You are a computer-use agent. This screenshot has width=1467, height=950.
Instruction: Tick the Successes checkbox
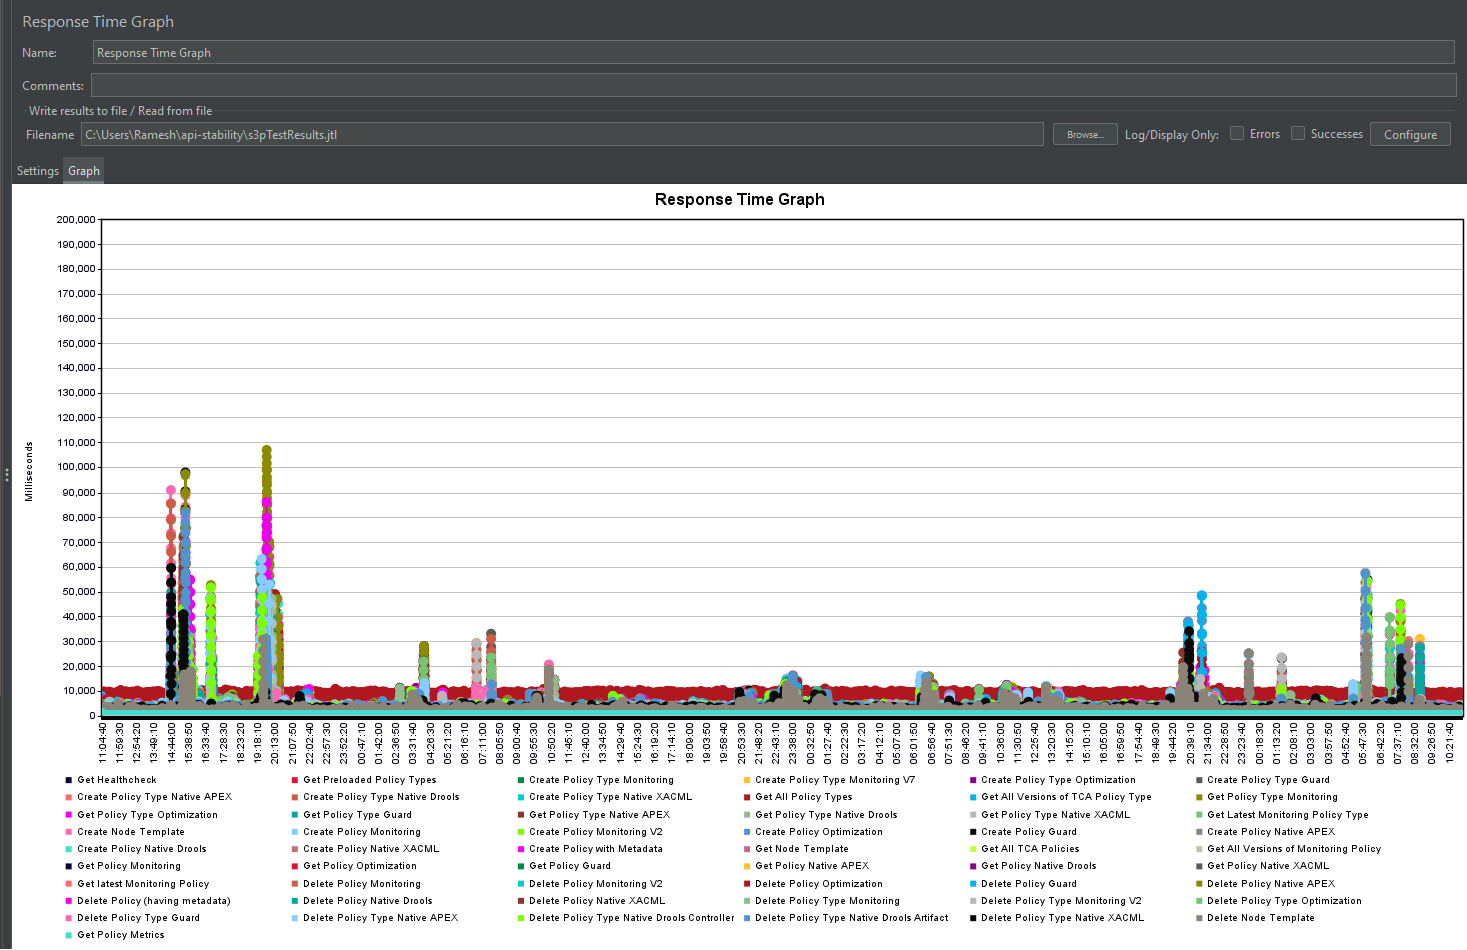pyautogui.click(x=1298, y=133)
